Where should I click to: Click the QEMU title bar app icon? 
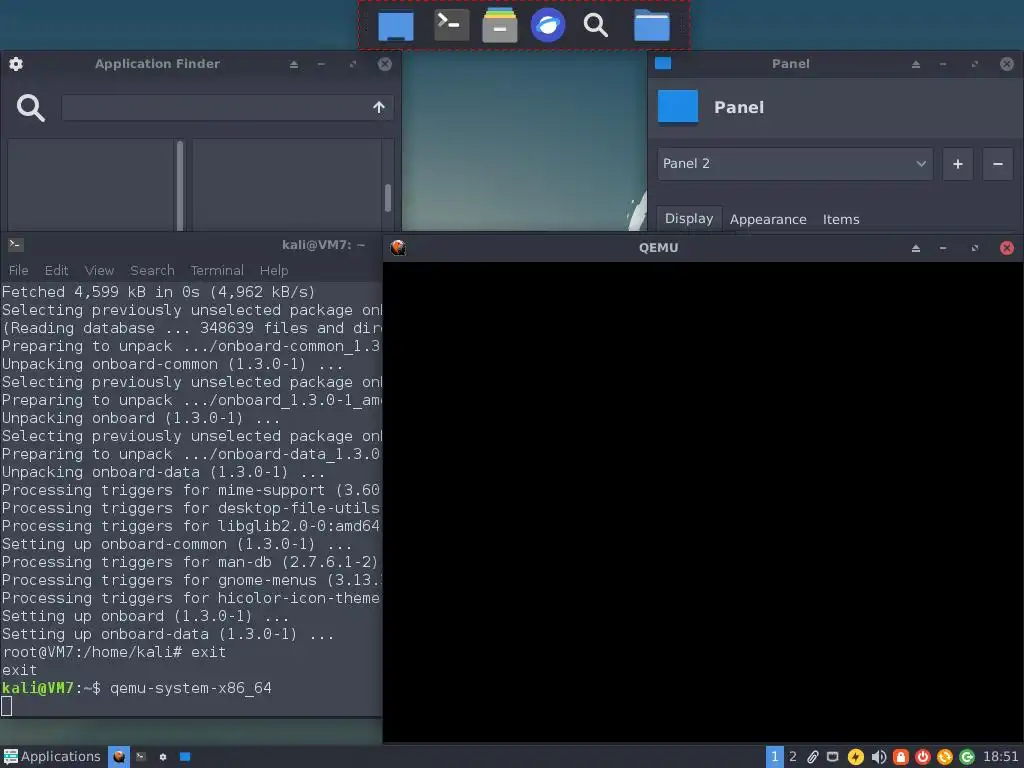(x=398, y=248)
